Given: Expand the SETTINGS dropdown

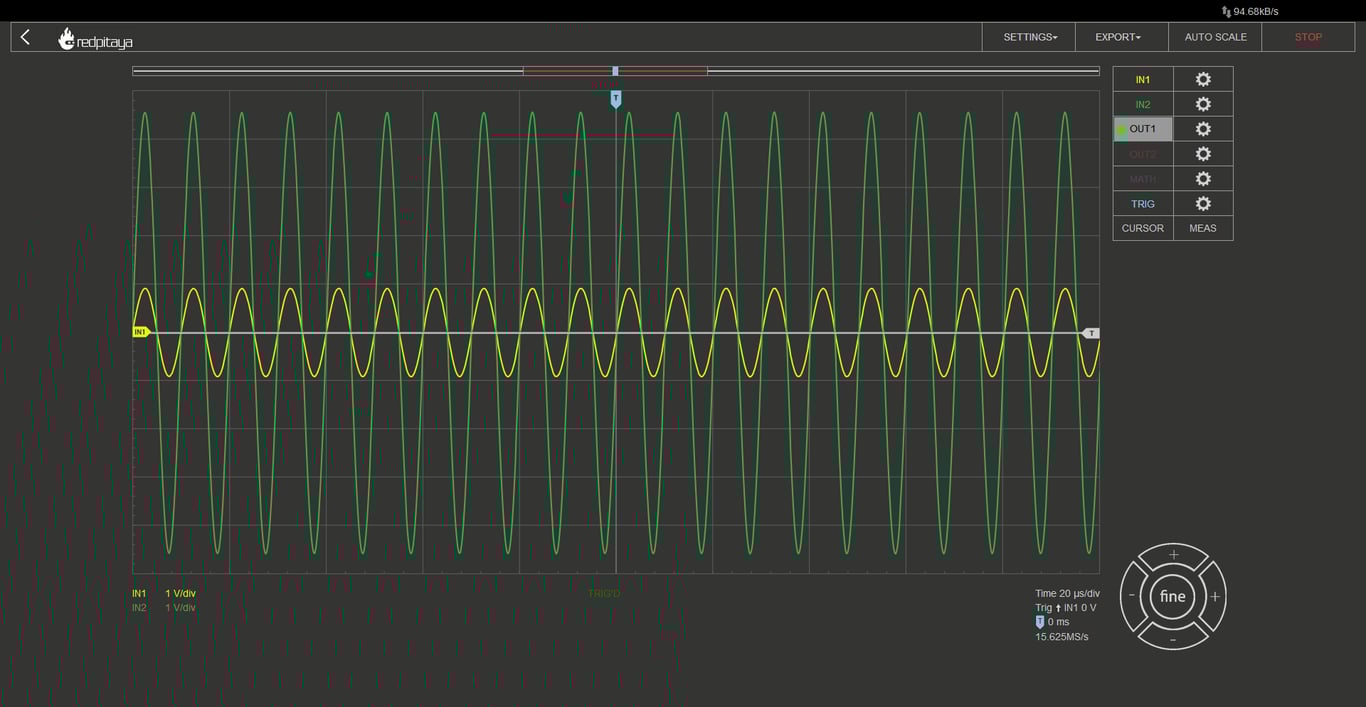Looking at the screenshot, I should (1029, 37).
